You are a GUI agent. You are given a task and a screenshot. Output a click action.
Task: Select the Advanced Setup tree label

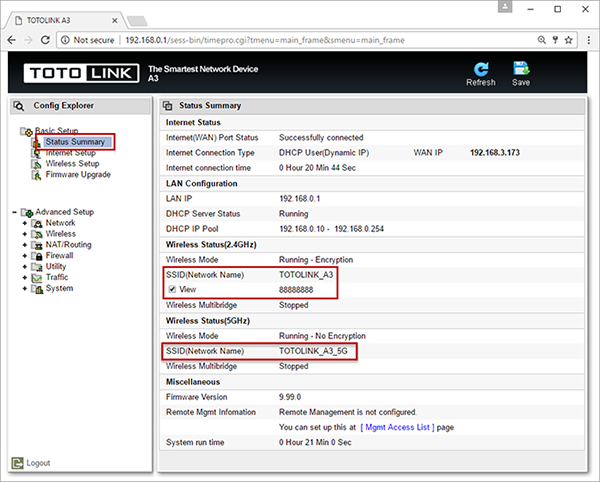point(64,212)
